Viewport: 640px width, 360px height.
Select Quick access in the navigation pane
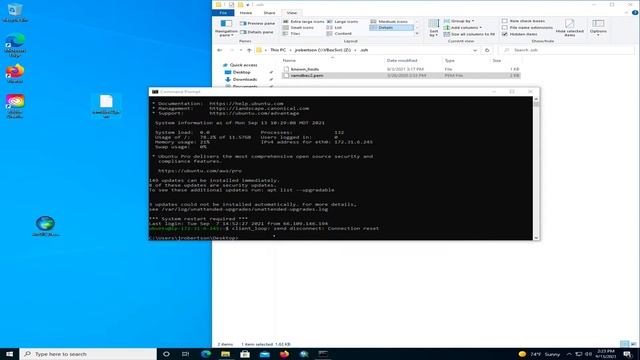click(243, 65)
